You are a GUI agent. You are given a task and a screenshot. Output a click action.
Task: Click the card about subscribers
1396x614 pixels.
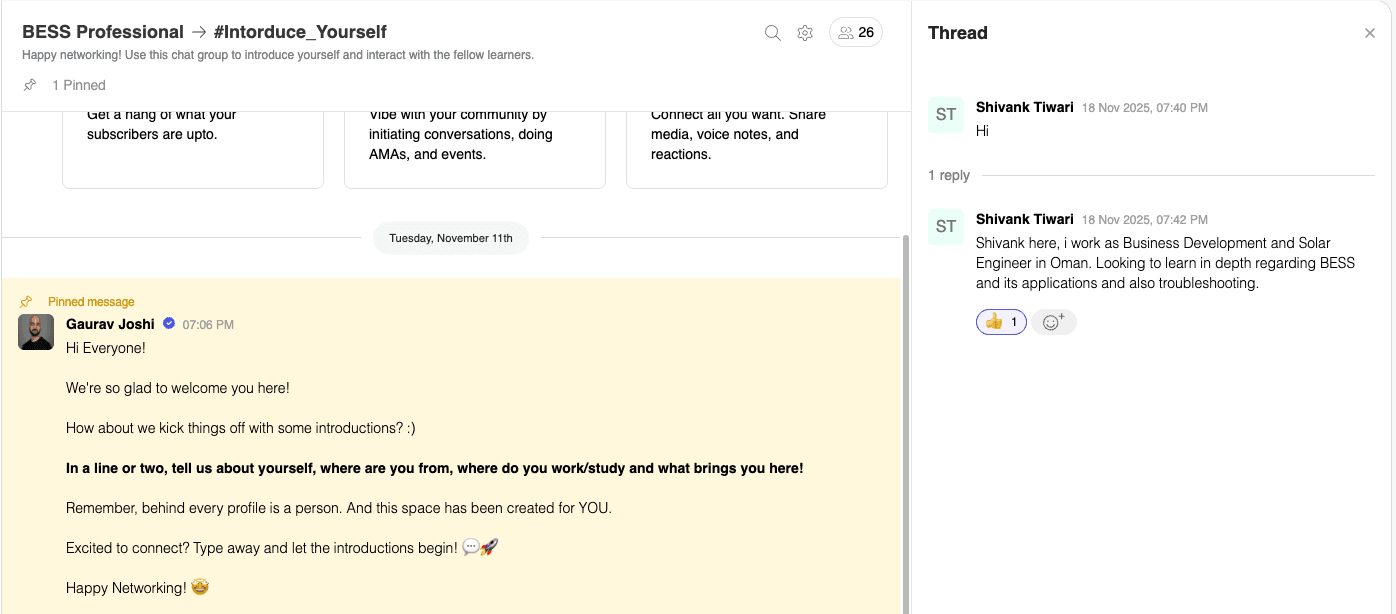(193, 150)
